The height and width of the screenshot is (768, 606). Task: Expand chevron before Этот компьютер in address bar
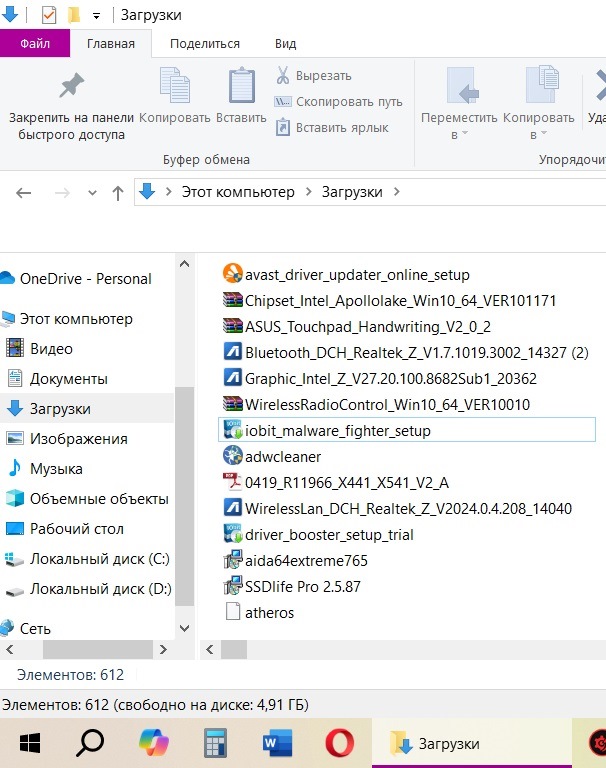(169, 192)
